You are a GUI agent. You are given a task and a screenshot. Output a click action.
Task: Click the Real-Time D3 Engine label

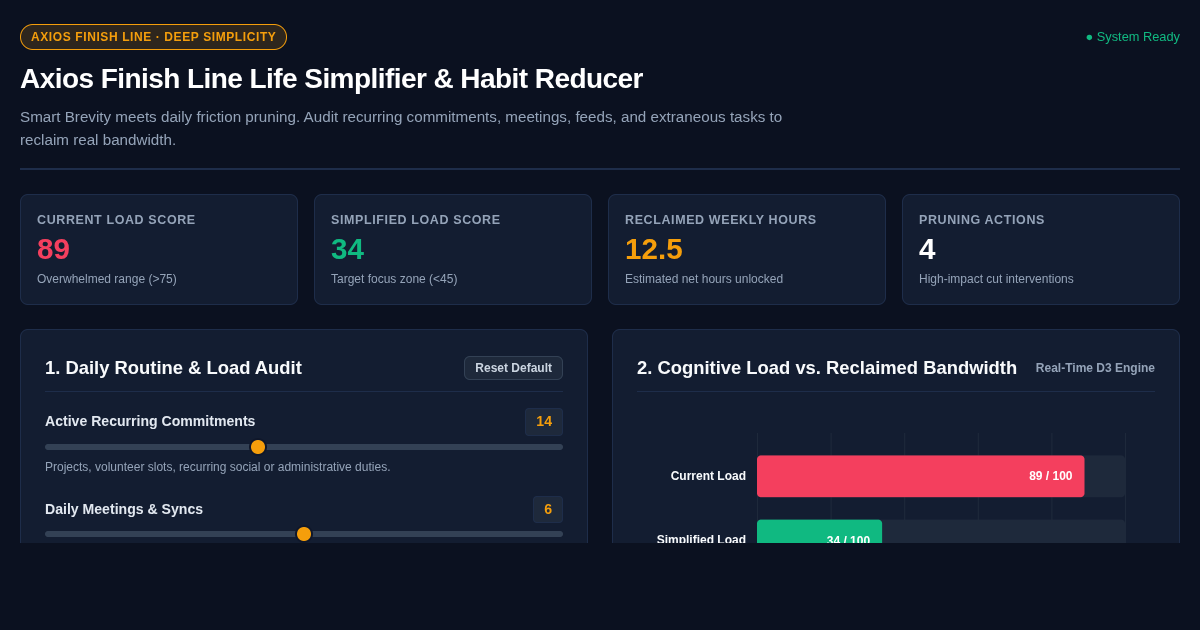click(1095, 368)
